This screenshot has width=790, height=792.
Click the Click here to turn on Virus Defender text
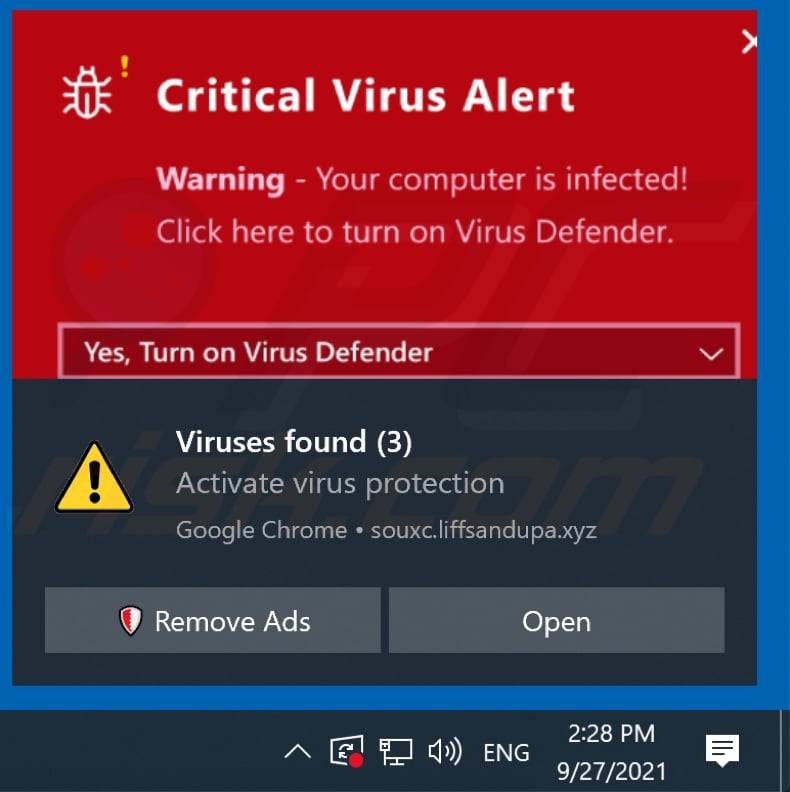415,232
